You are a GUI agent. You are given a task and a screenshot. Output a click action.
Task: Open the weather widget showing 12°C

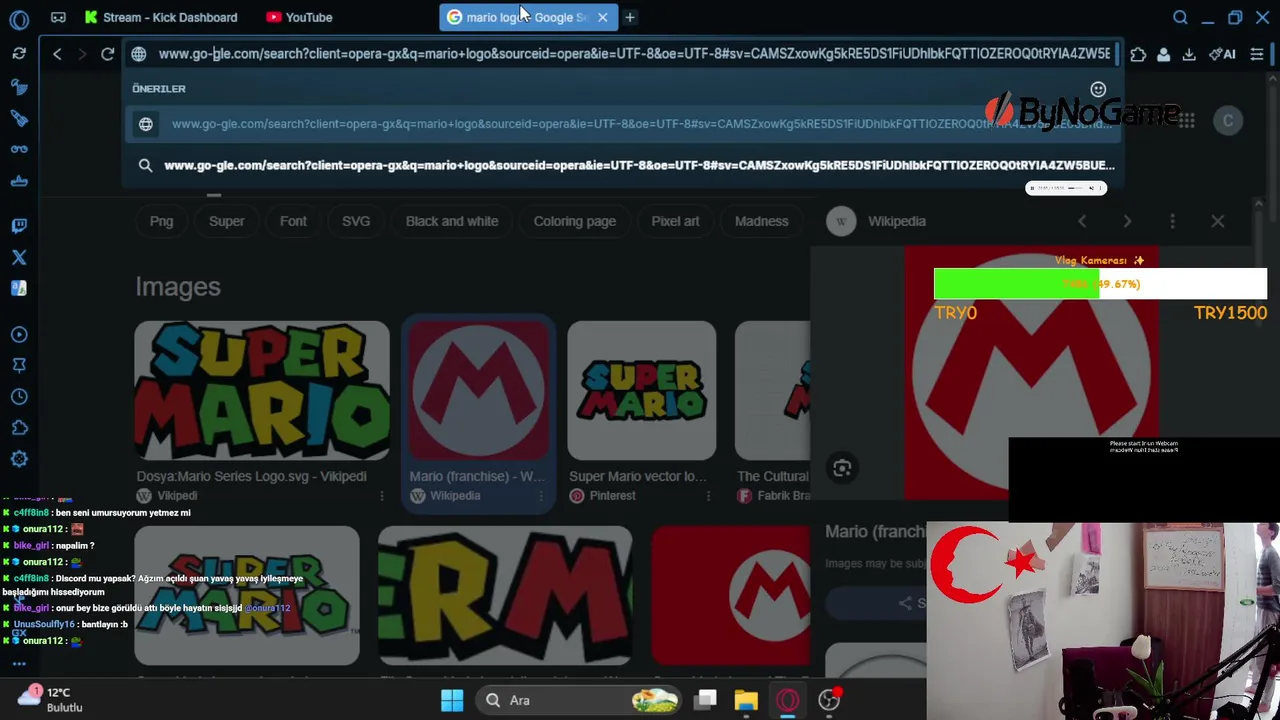52,699
